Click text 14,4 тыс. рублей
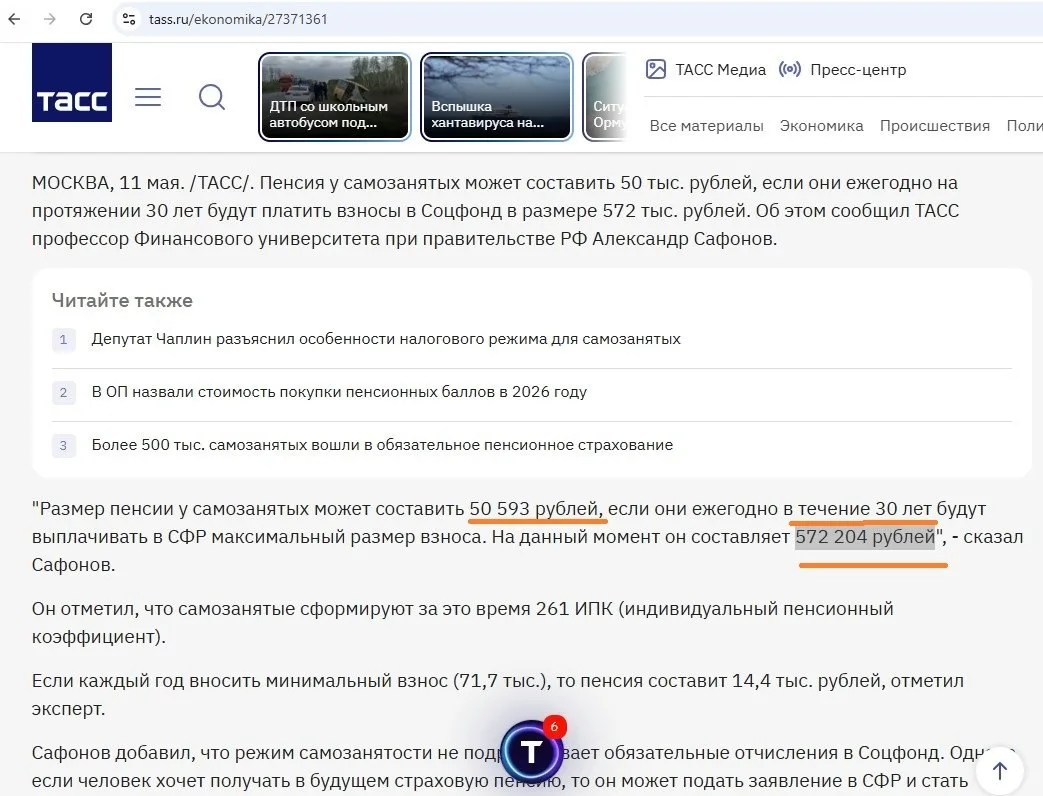 tap(808, 681)
